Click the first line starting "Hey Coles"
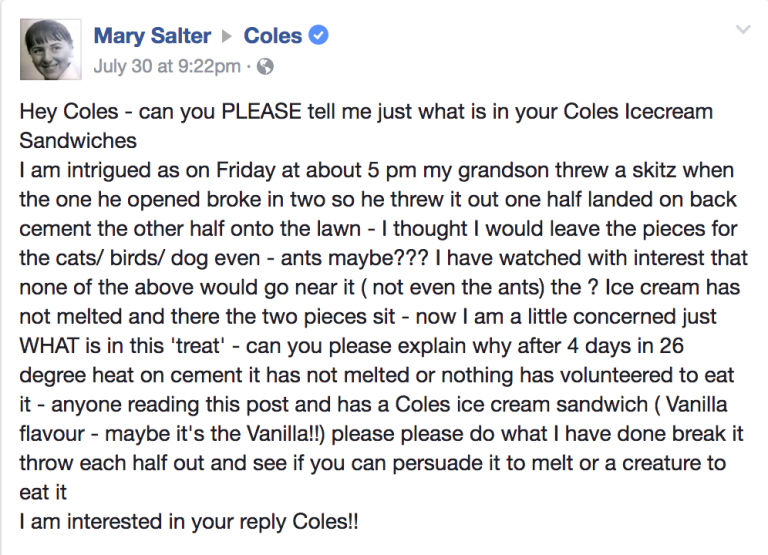 (x=366, y=112)
